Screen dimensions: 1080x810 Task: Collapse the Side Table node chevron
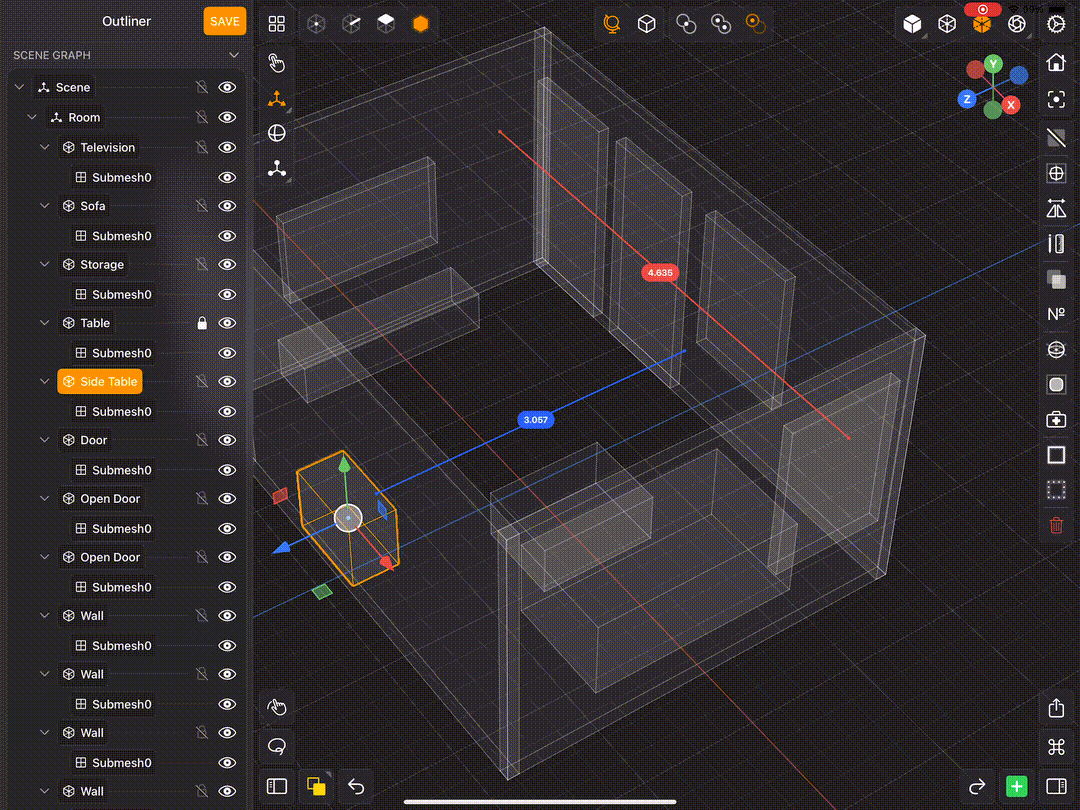(45, 382)
